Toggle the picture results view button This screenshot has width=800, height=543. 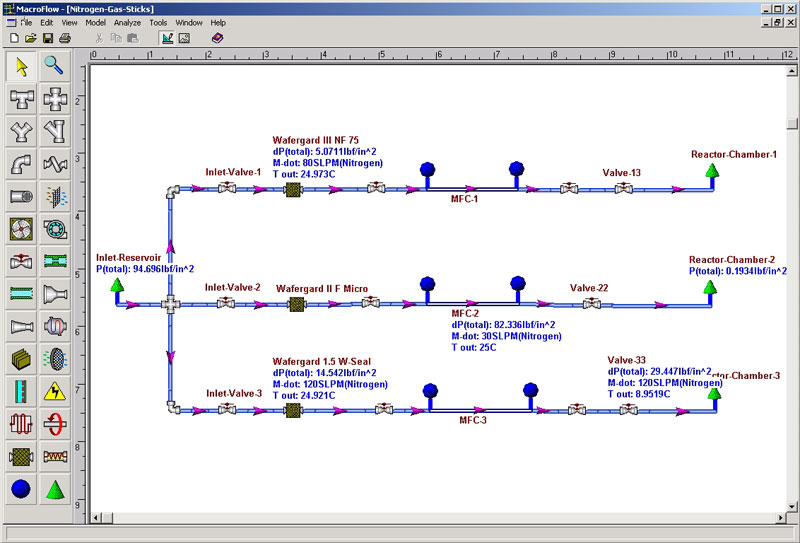(184, 38)
